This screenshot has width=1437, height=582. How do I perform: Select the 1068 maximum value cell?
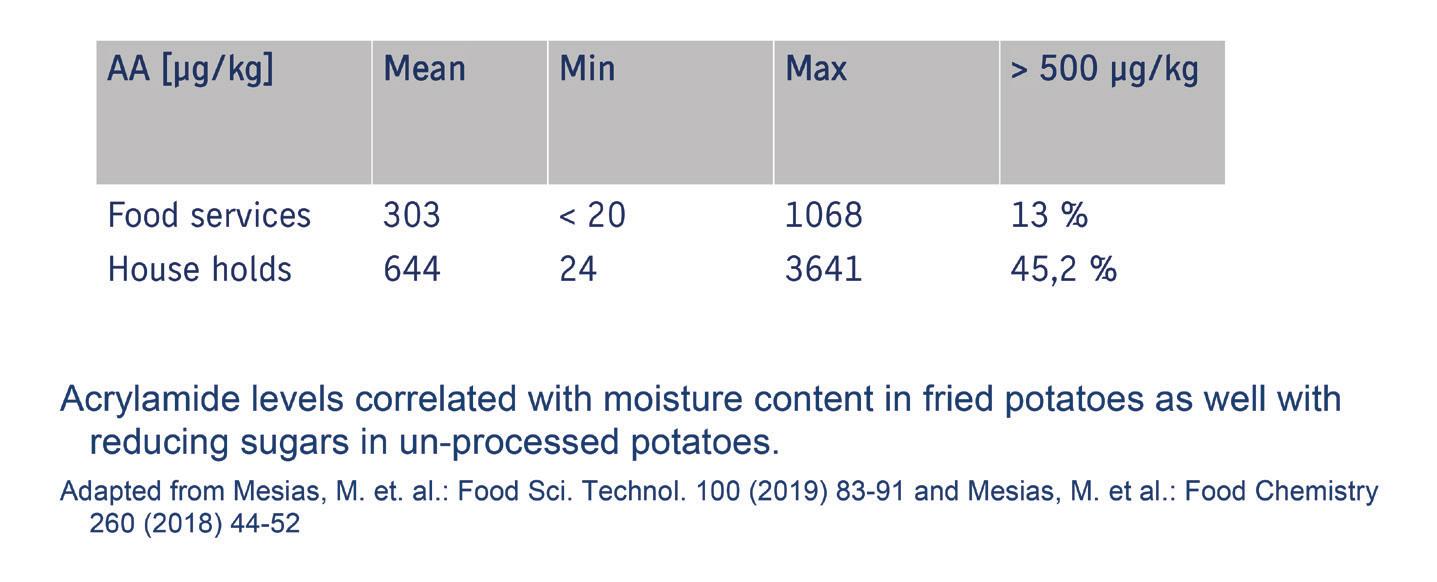click(823, 216)
